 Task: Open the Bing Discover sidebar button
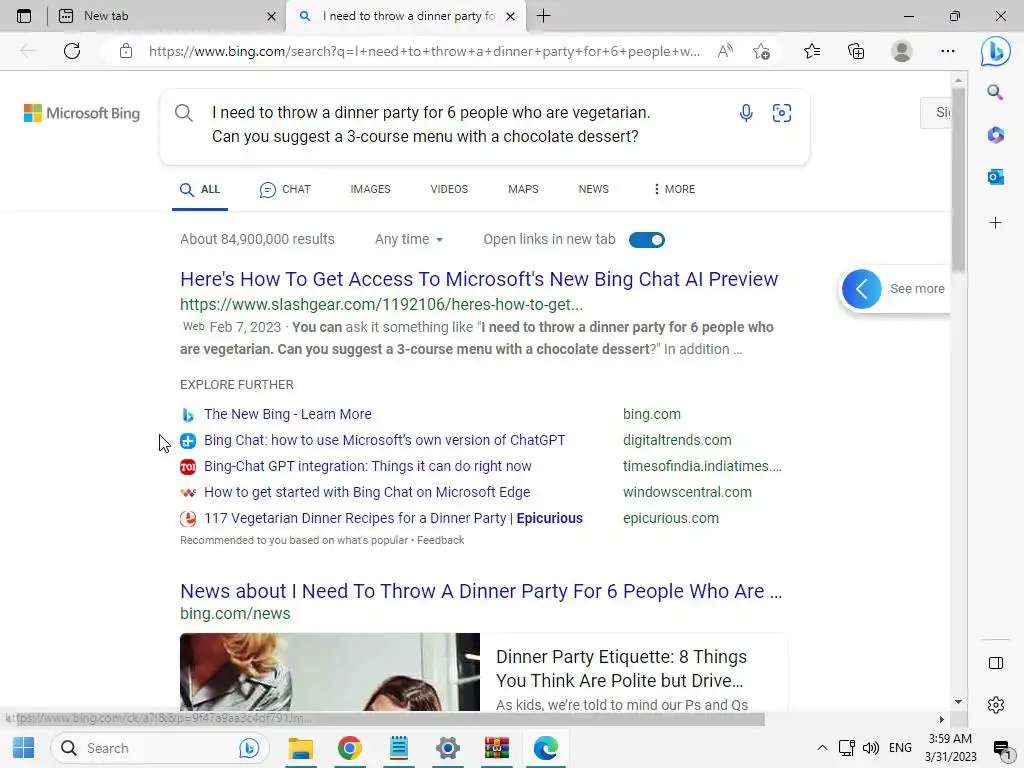coord(995,51)
